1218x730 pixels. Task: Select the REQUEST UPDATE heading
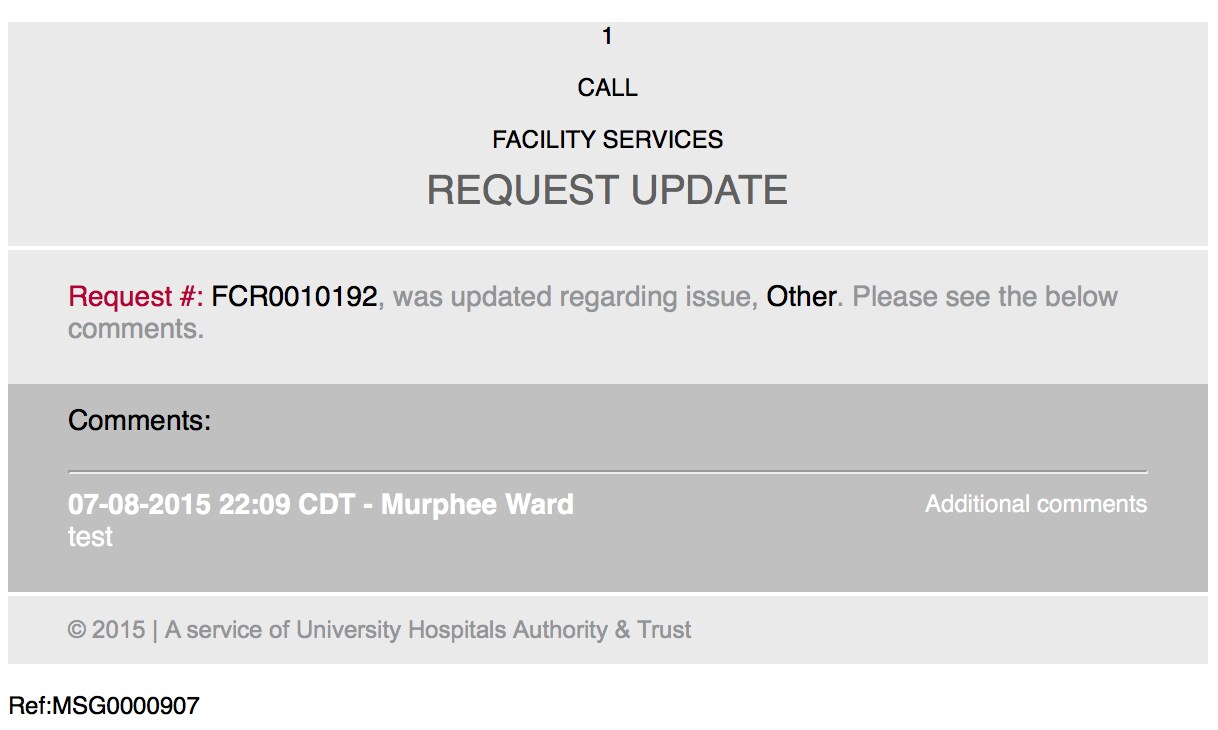coord(607,190)
